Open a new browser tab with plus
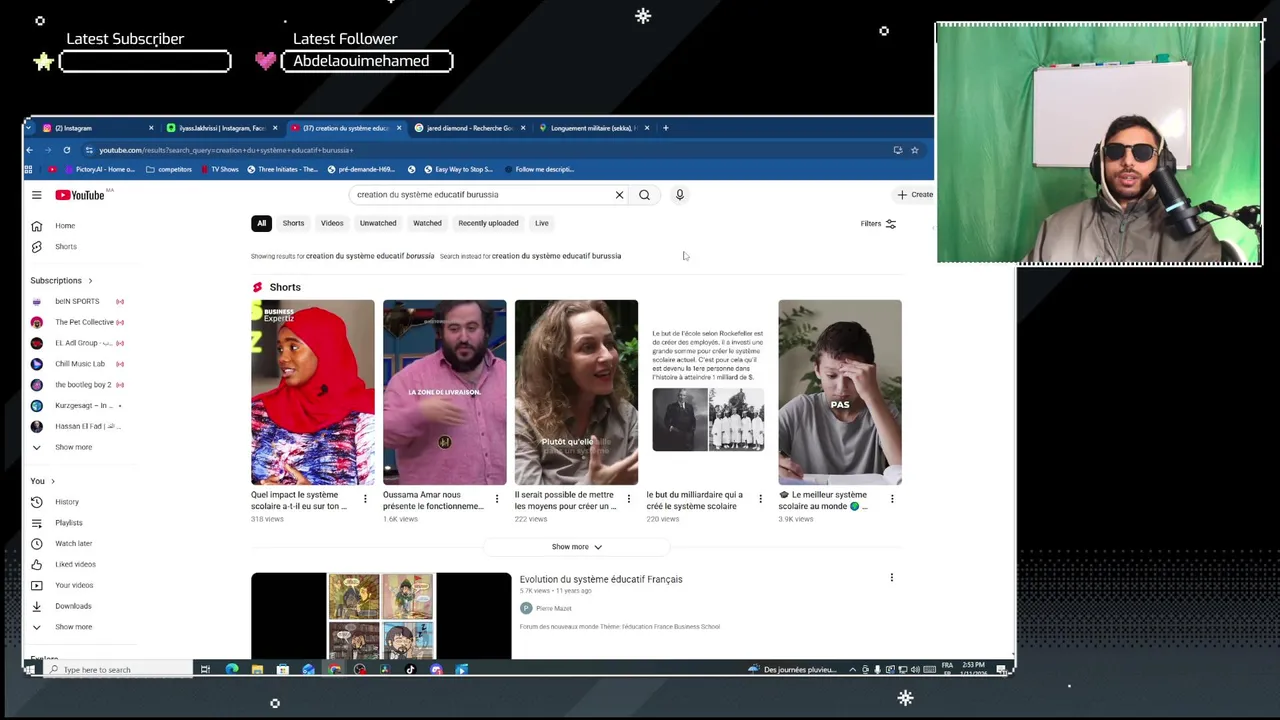 point(666,128)
